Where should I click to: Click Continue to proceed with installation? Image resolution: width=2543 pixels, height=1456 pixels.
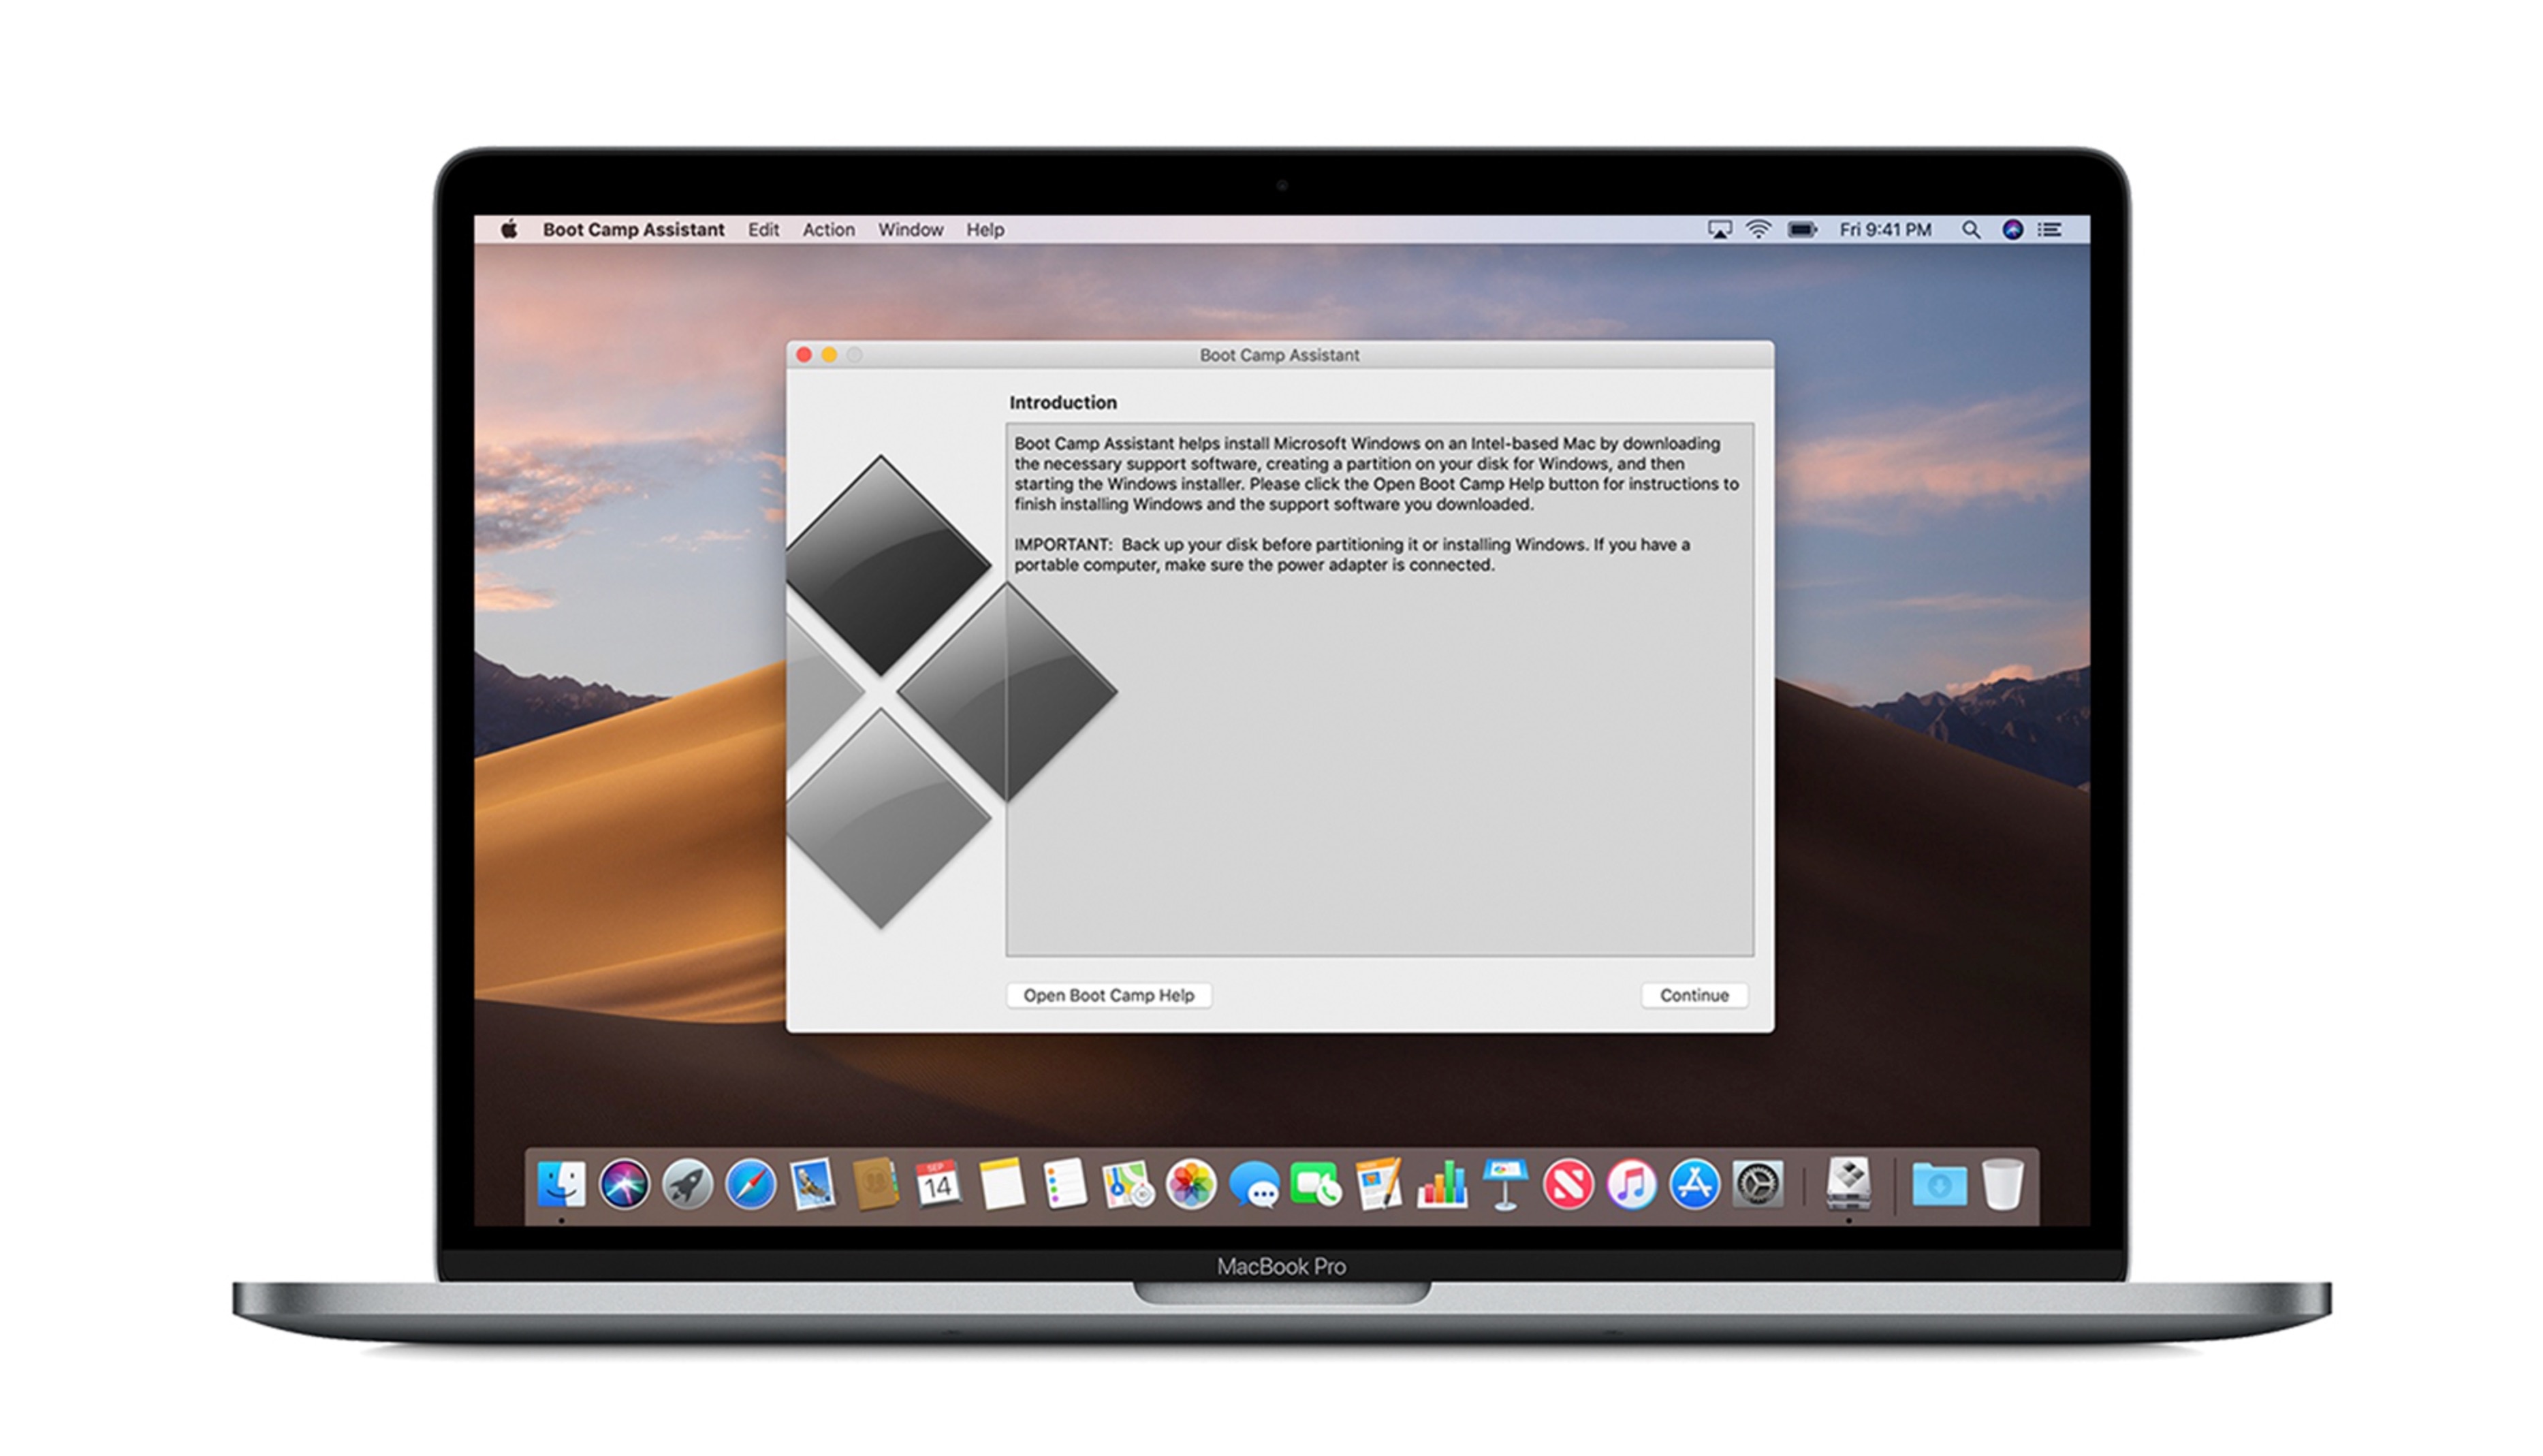click(x=1694, y=996)
